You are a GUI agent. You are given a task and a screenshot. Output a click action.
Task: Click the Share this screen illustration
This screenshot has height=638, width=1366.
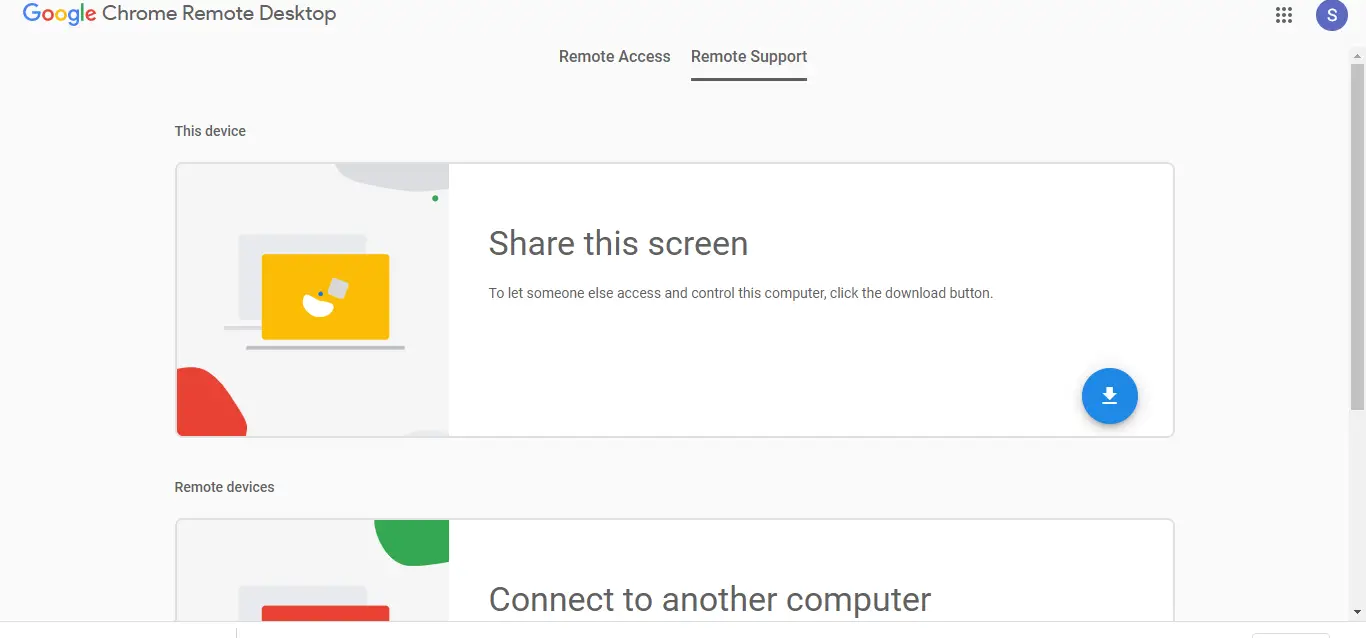click(313, 300)
